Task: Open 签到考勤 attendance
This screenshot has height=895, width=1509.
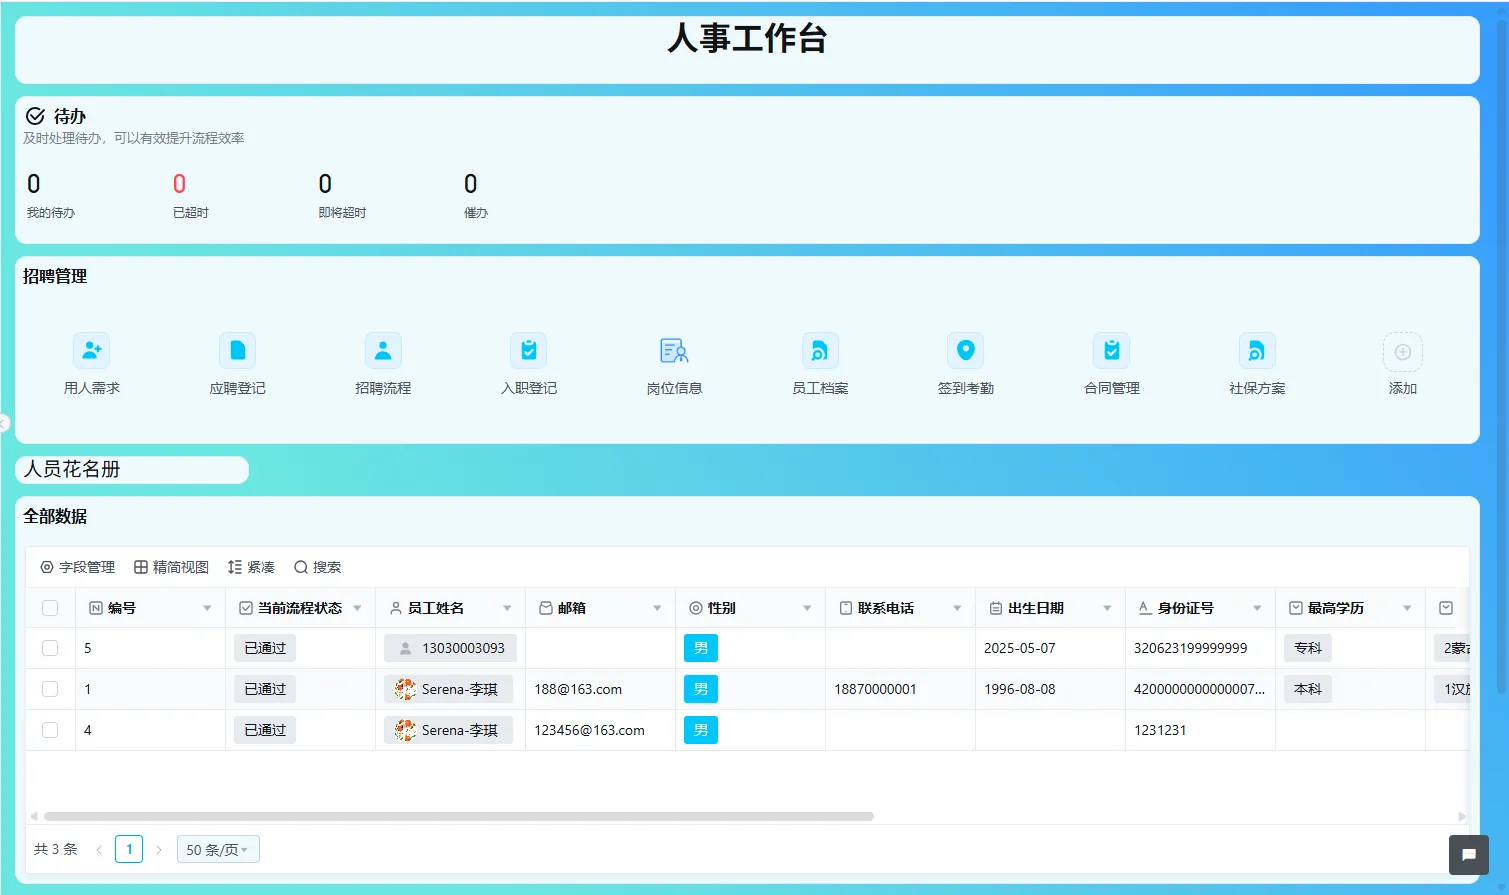Action: [x=965, y=363]
